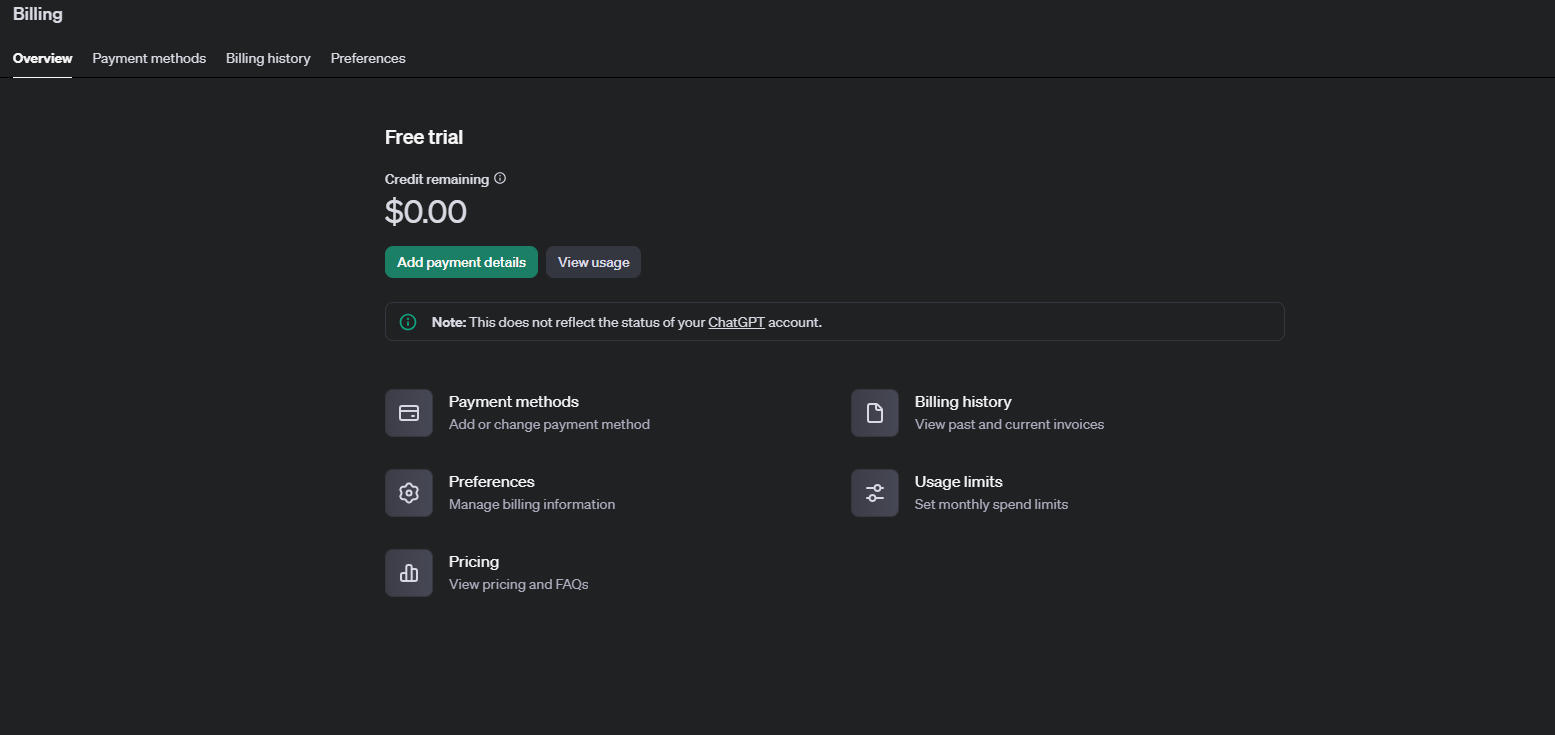Click 'View pricing and FAQs' description text

pyautogui.click(x=519, y=584)
